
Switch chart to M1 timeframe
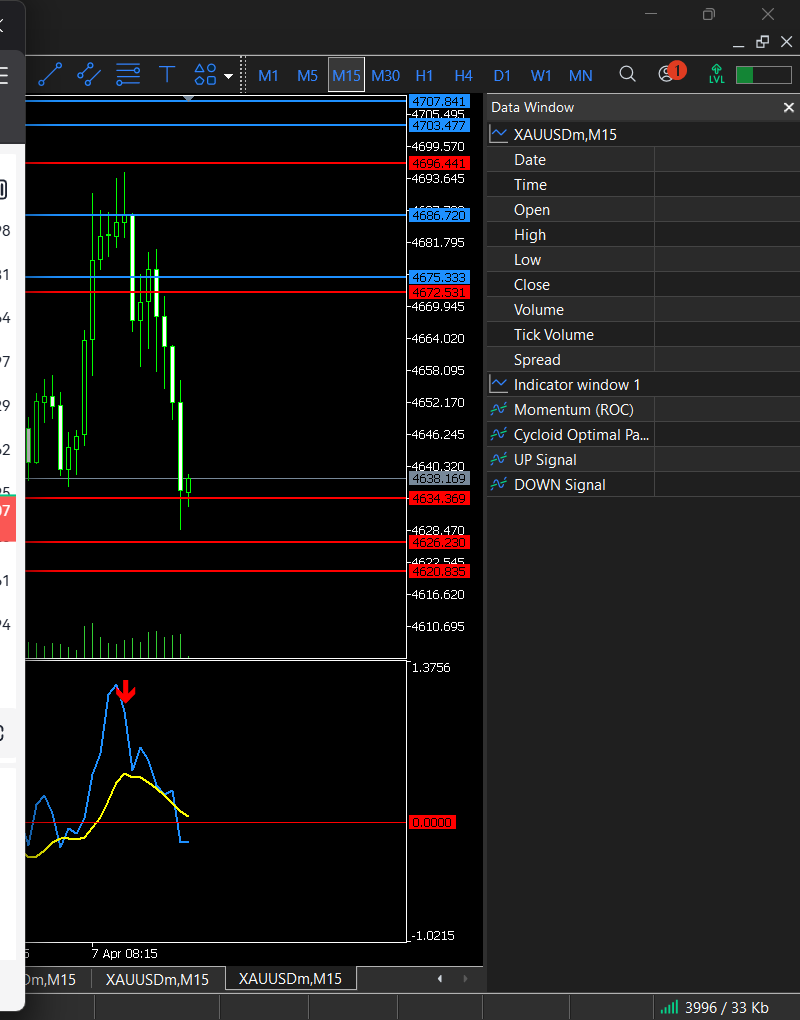point(268,75)
